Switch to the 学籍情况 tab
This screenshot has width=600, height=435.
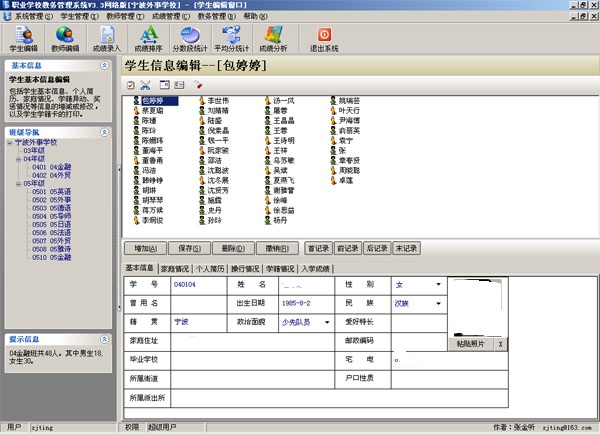coord(280,269)
